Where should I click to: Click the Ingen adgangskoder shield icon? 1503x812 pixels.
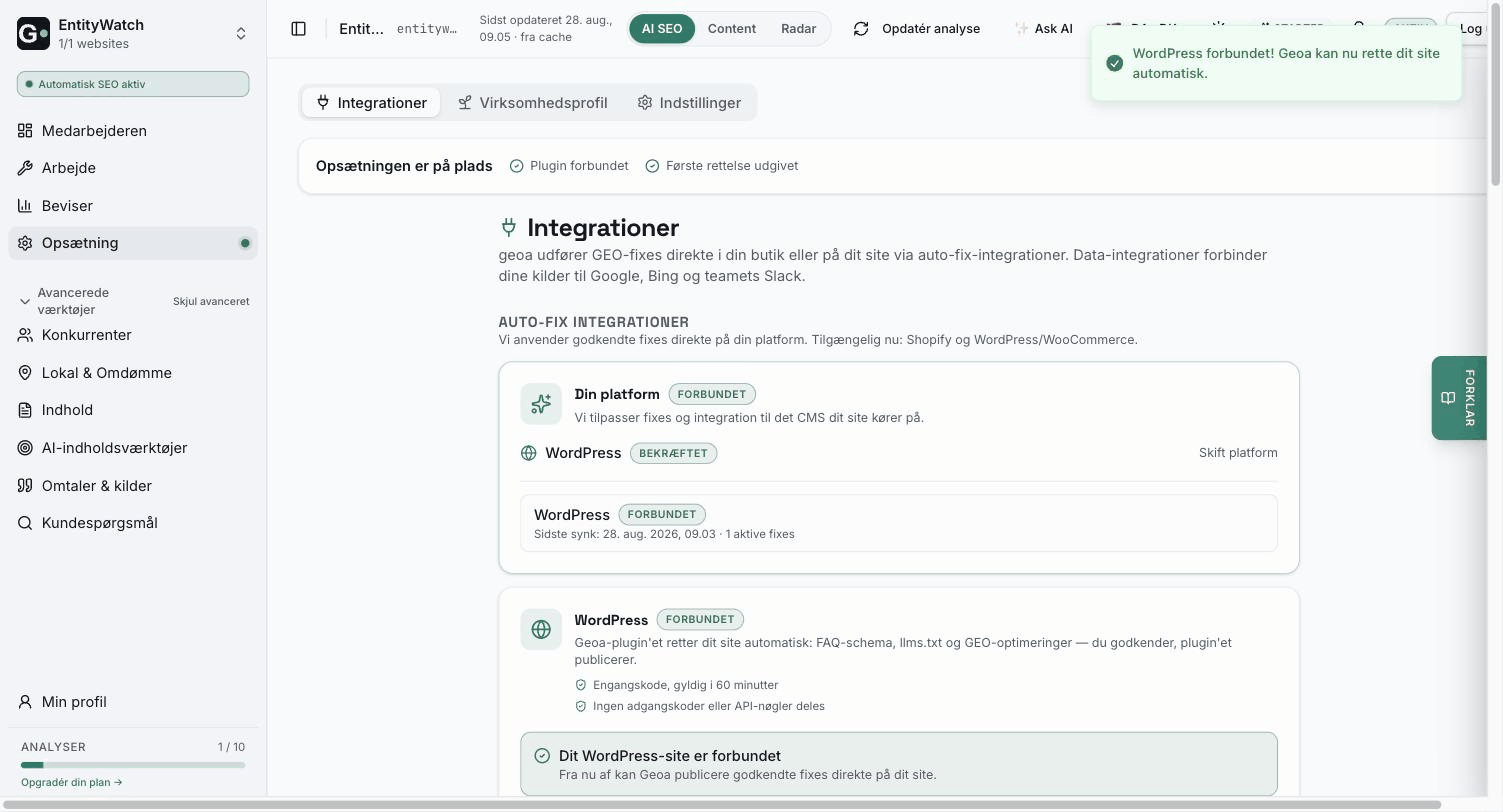click(x=581, y=706)
